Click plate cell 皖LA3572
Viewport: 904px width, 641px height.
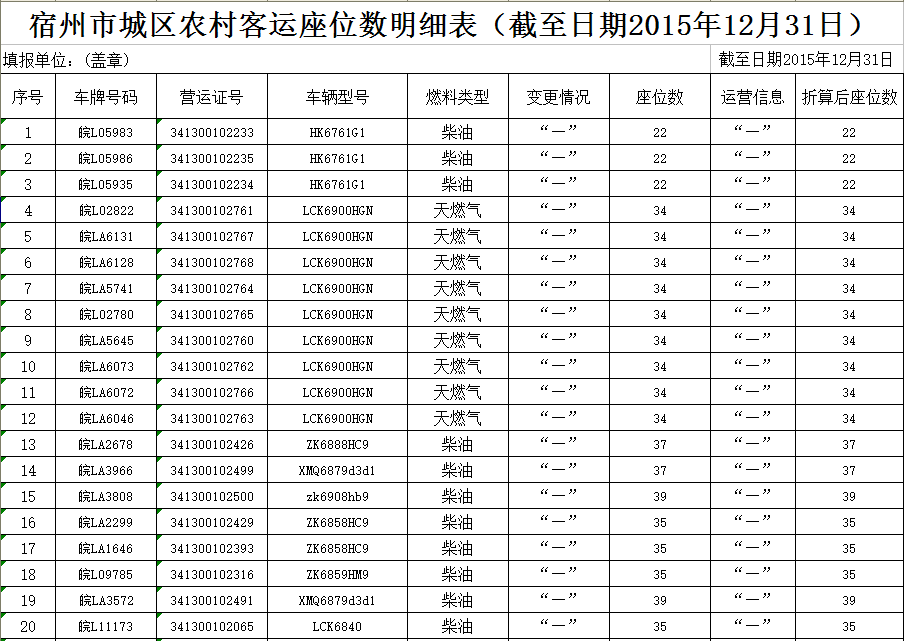pos(106,600)
